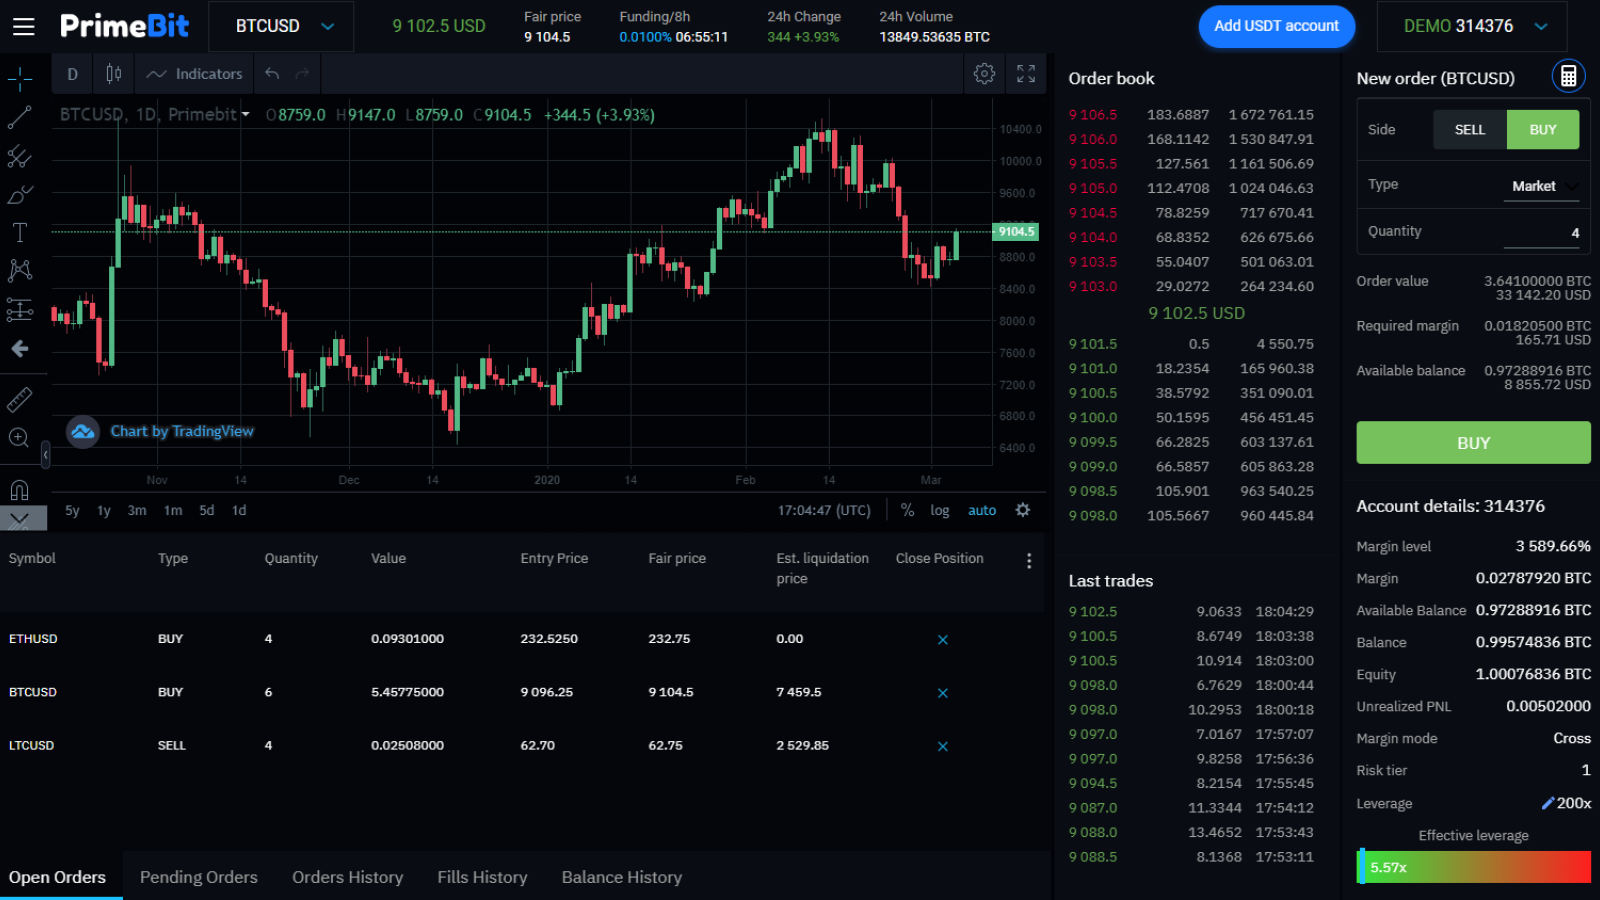Viewport: 1600px width, 900px height.
Task: Switch to Pending Orders tab
Action: pos(199,877)
